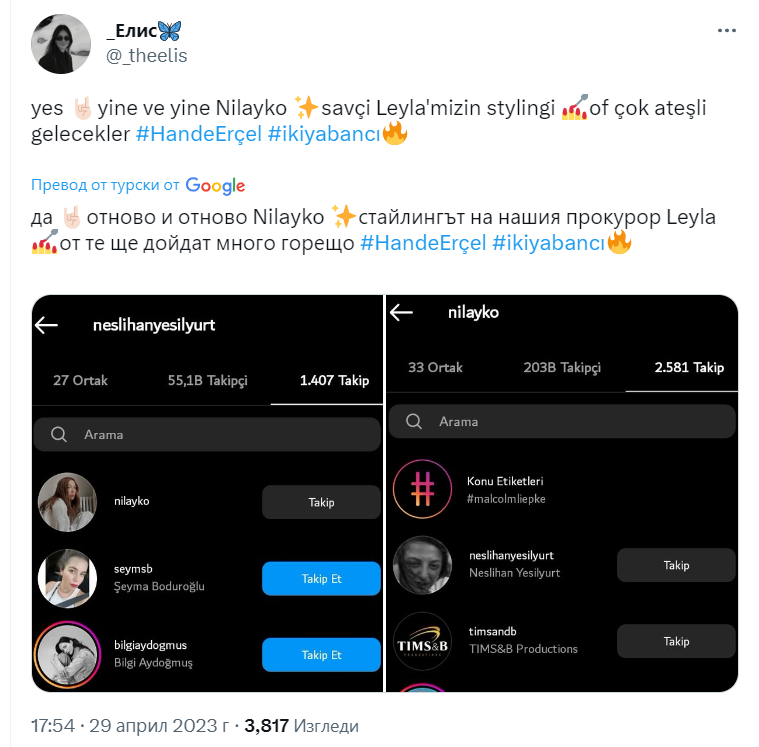
Task: Open the hashtag Konu Etiketleri icon
Action: point(422,489)
